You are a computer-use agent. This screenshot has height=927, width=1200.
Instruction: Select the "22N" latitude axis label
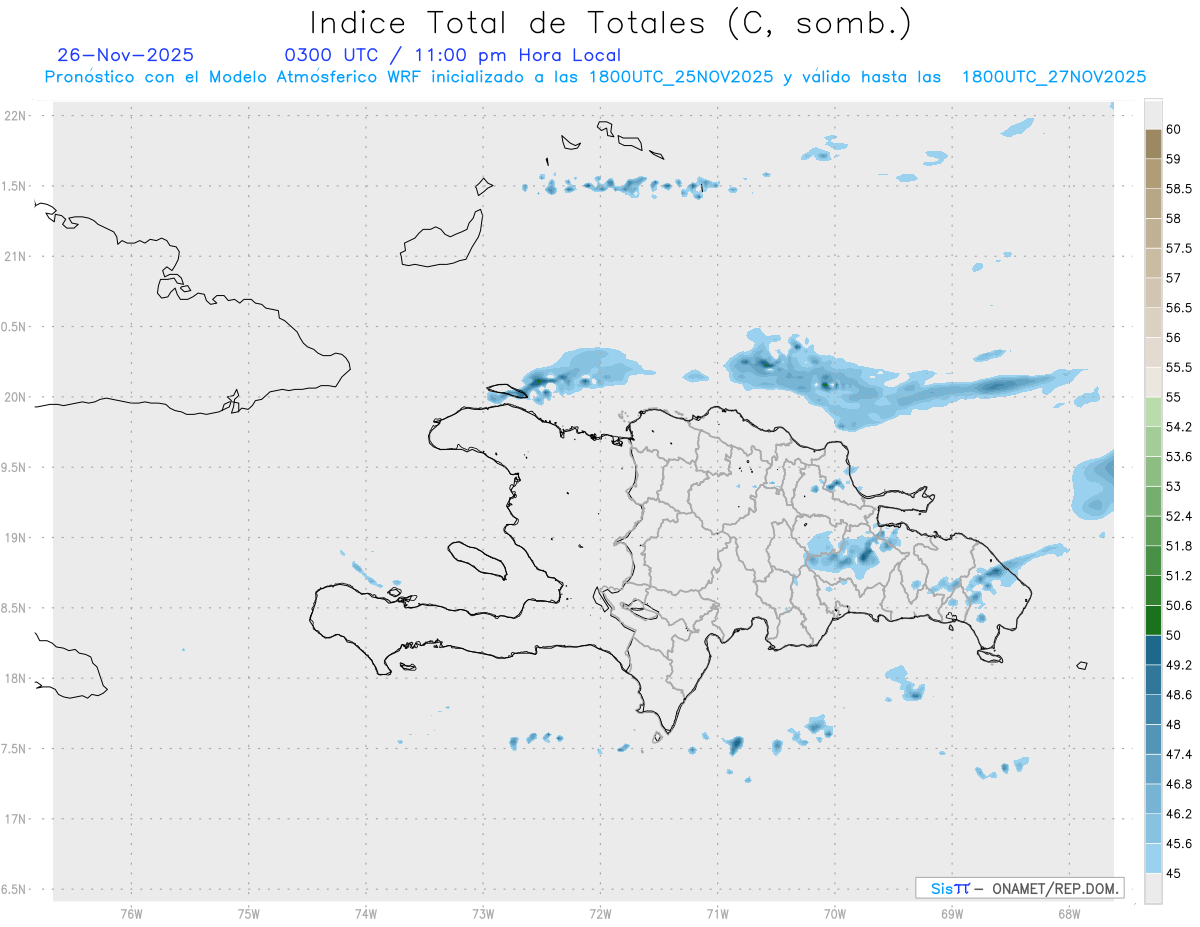(14, 115)
